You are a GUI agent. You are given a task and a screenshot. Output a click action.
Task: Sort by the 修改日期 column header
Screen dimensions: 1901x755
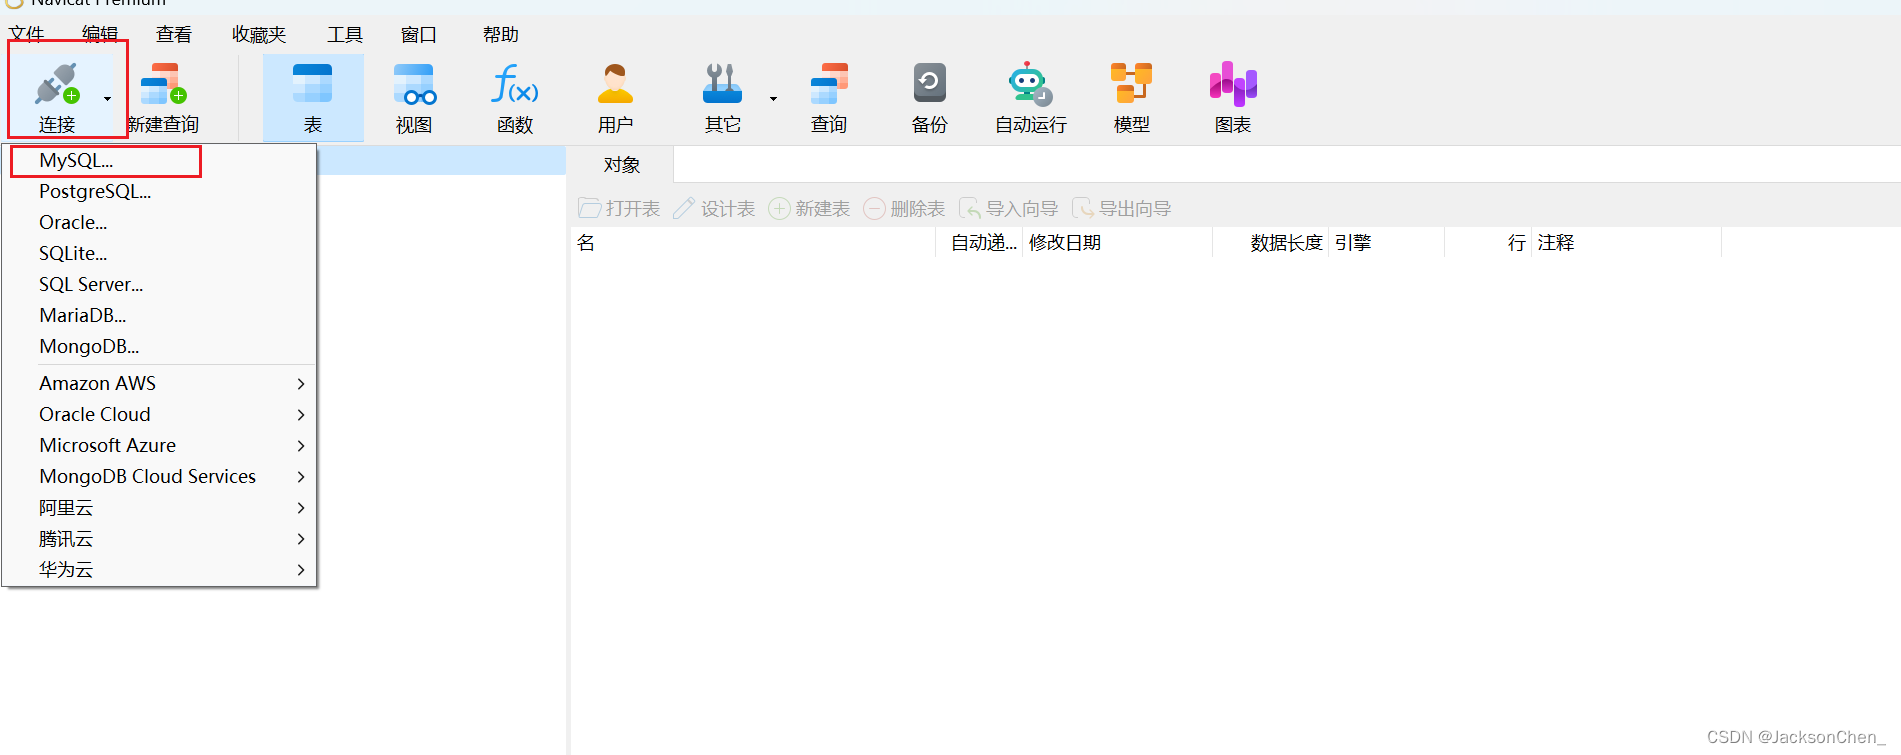point(1117,243)
